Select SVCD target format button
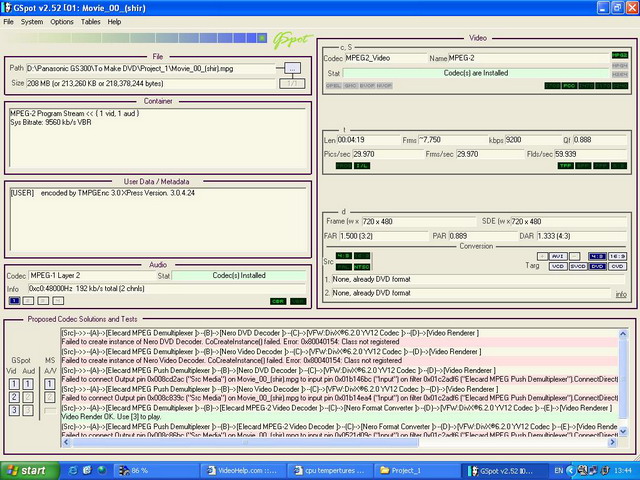 point(578,266)
